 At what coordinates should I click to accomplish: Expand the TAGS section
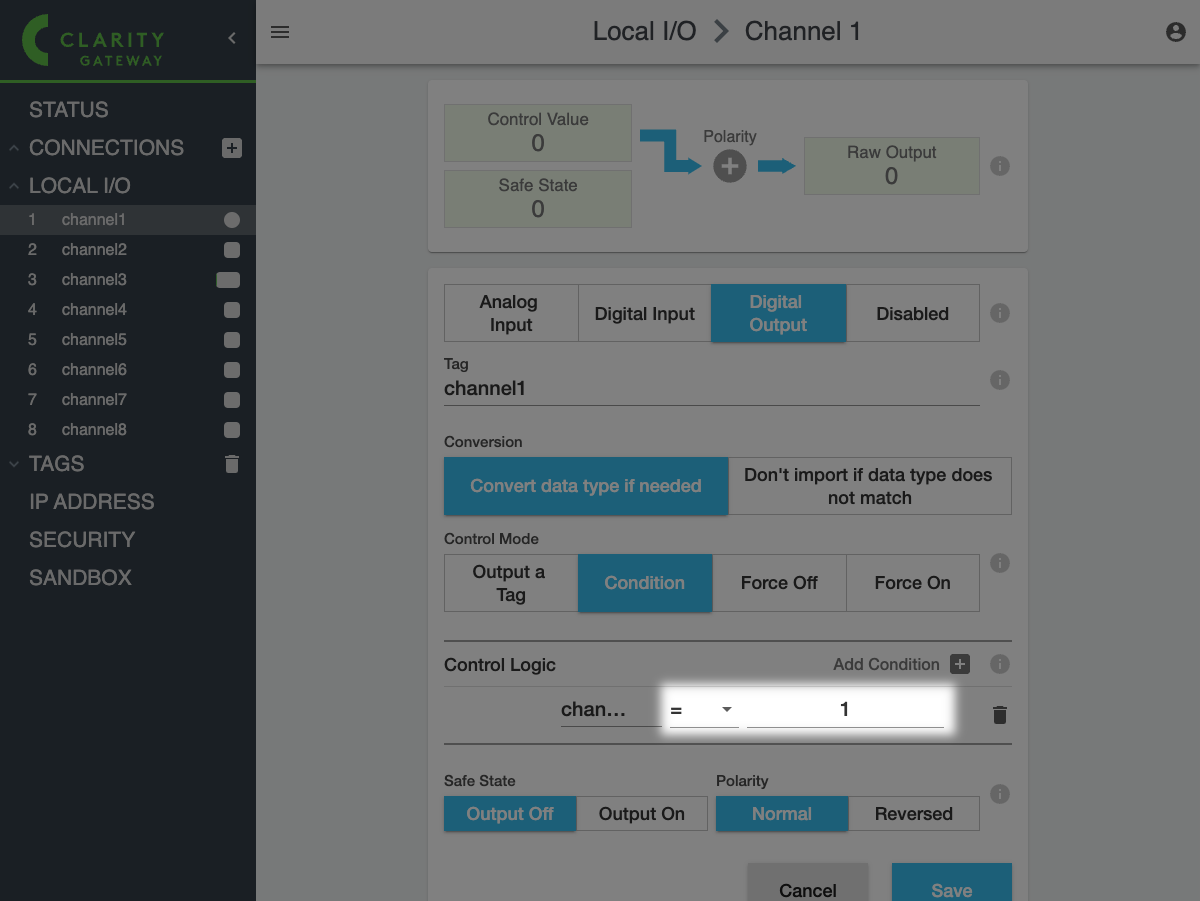tap(14, 464)
